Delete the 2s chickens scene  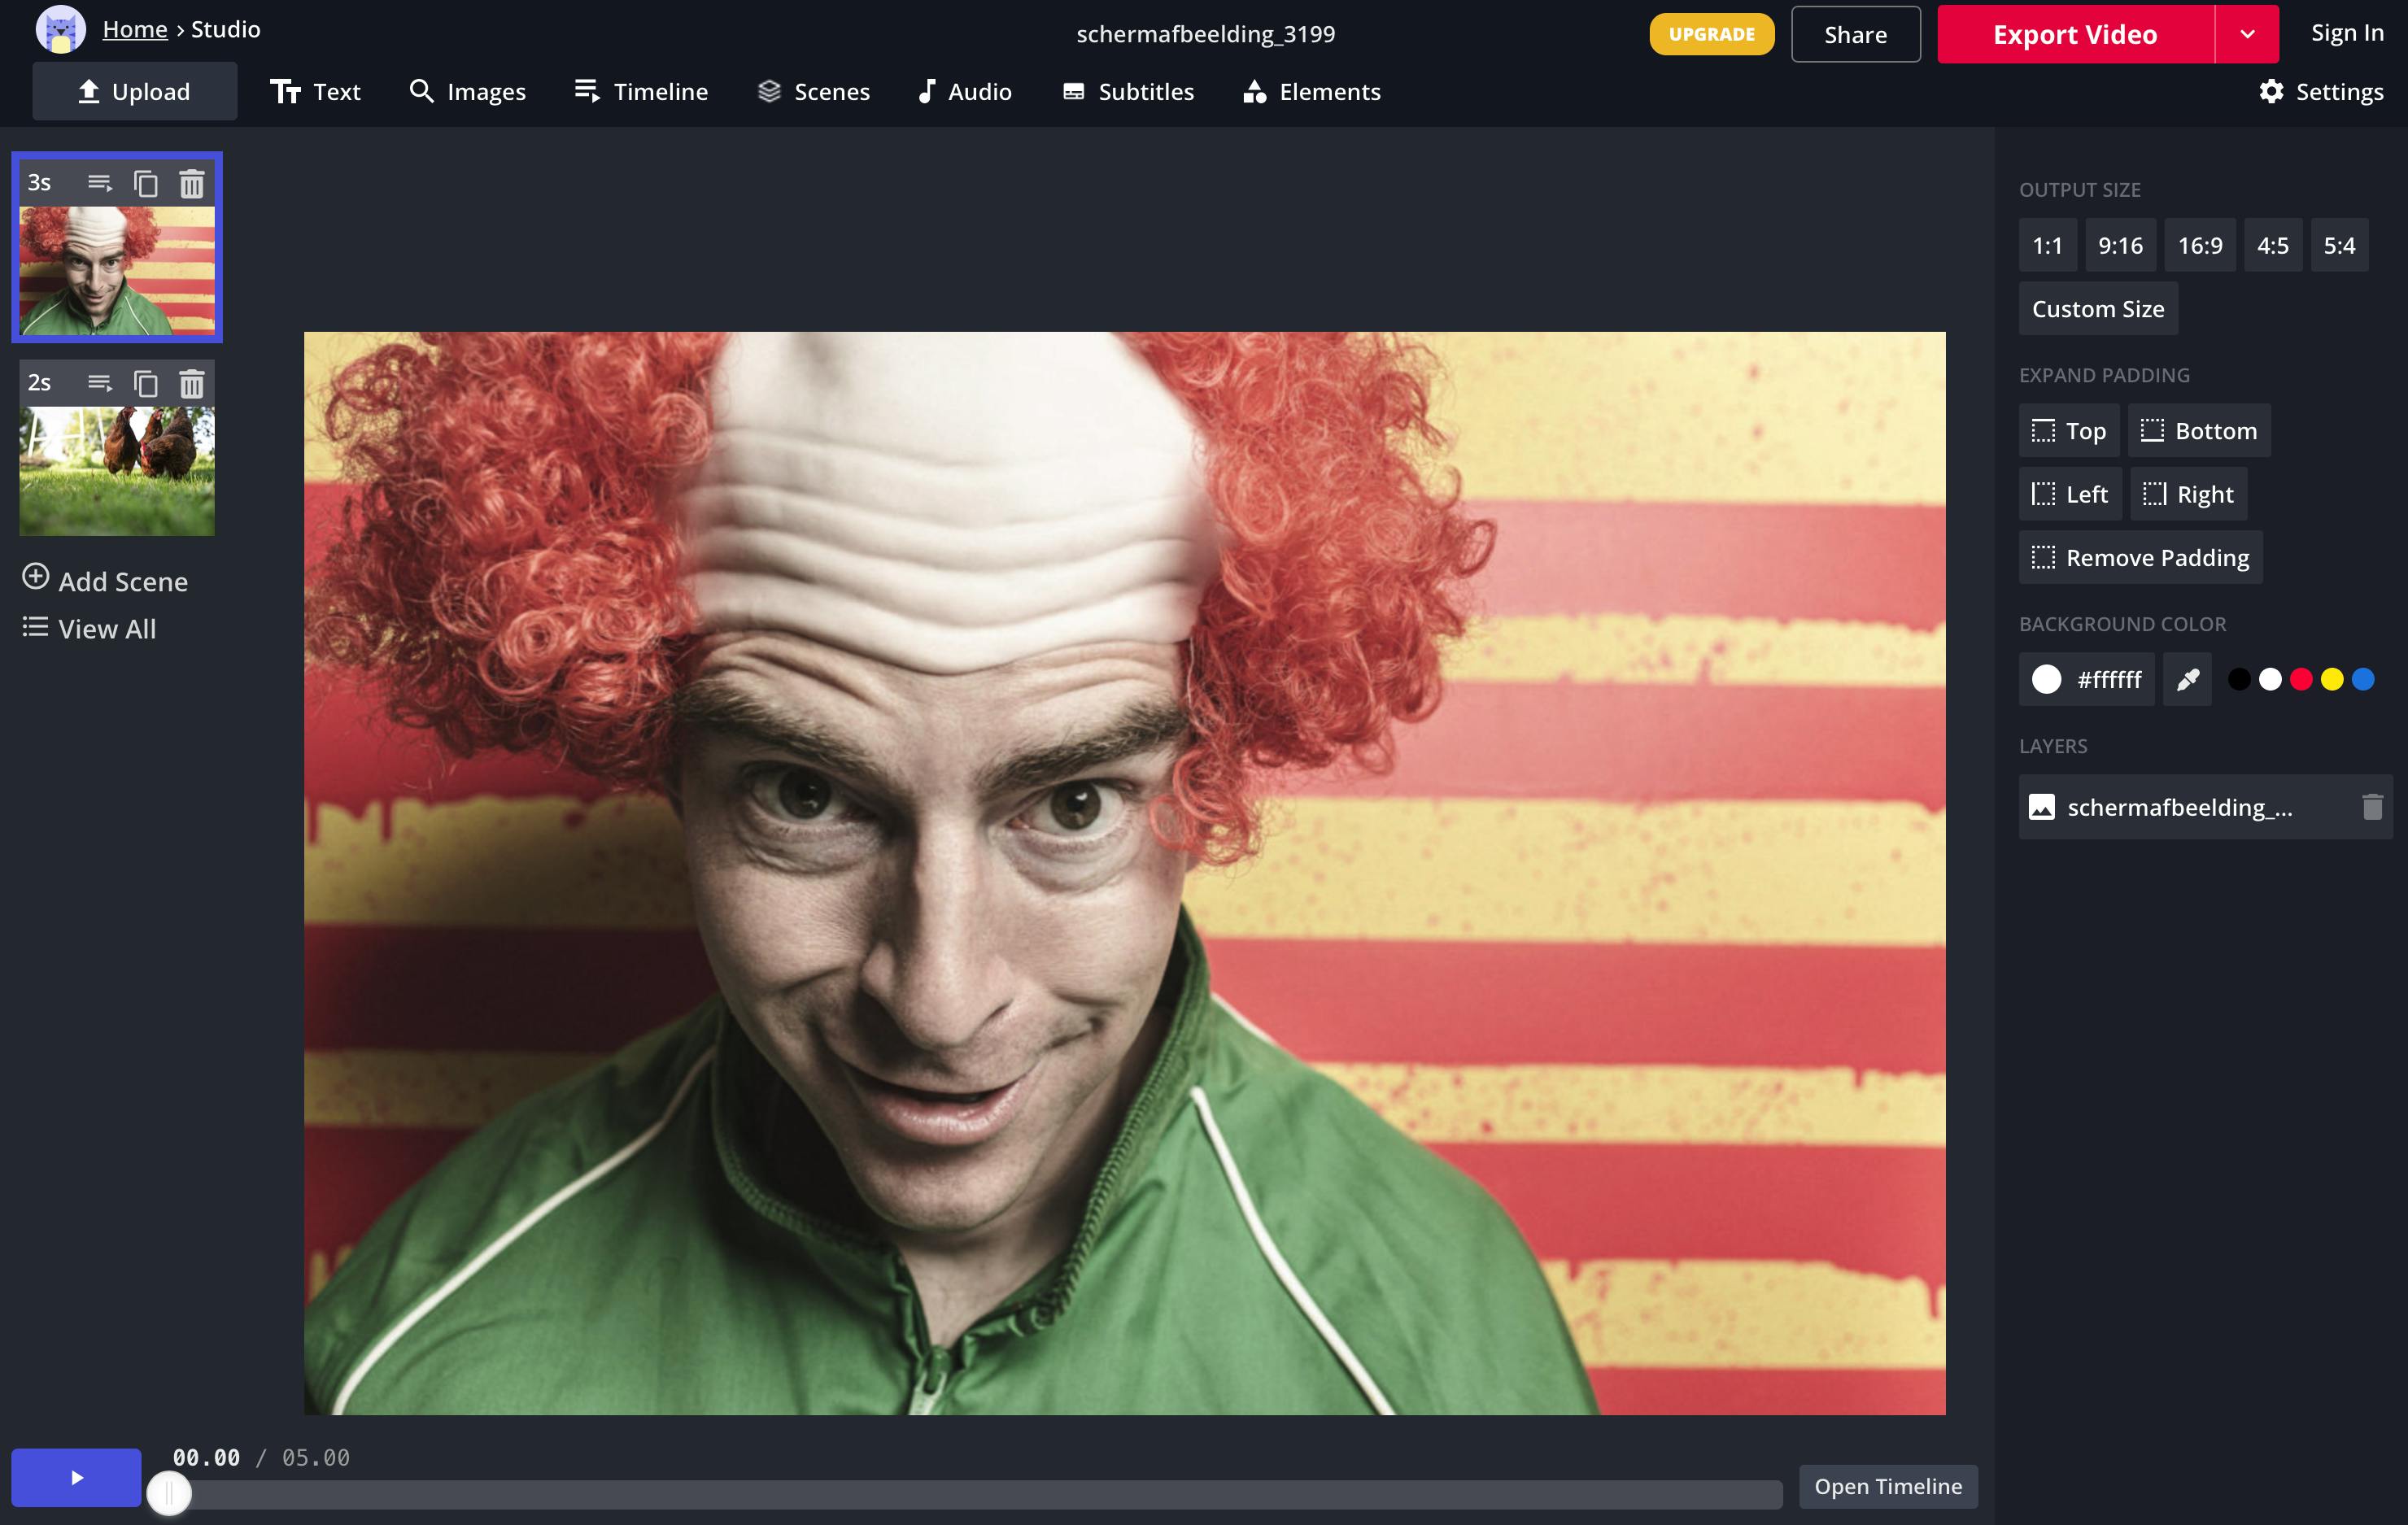(x=191, y=384)
